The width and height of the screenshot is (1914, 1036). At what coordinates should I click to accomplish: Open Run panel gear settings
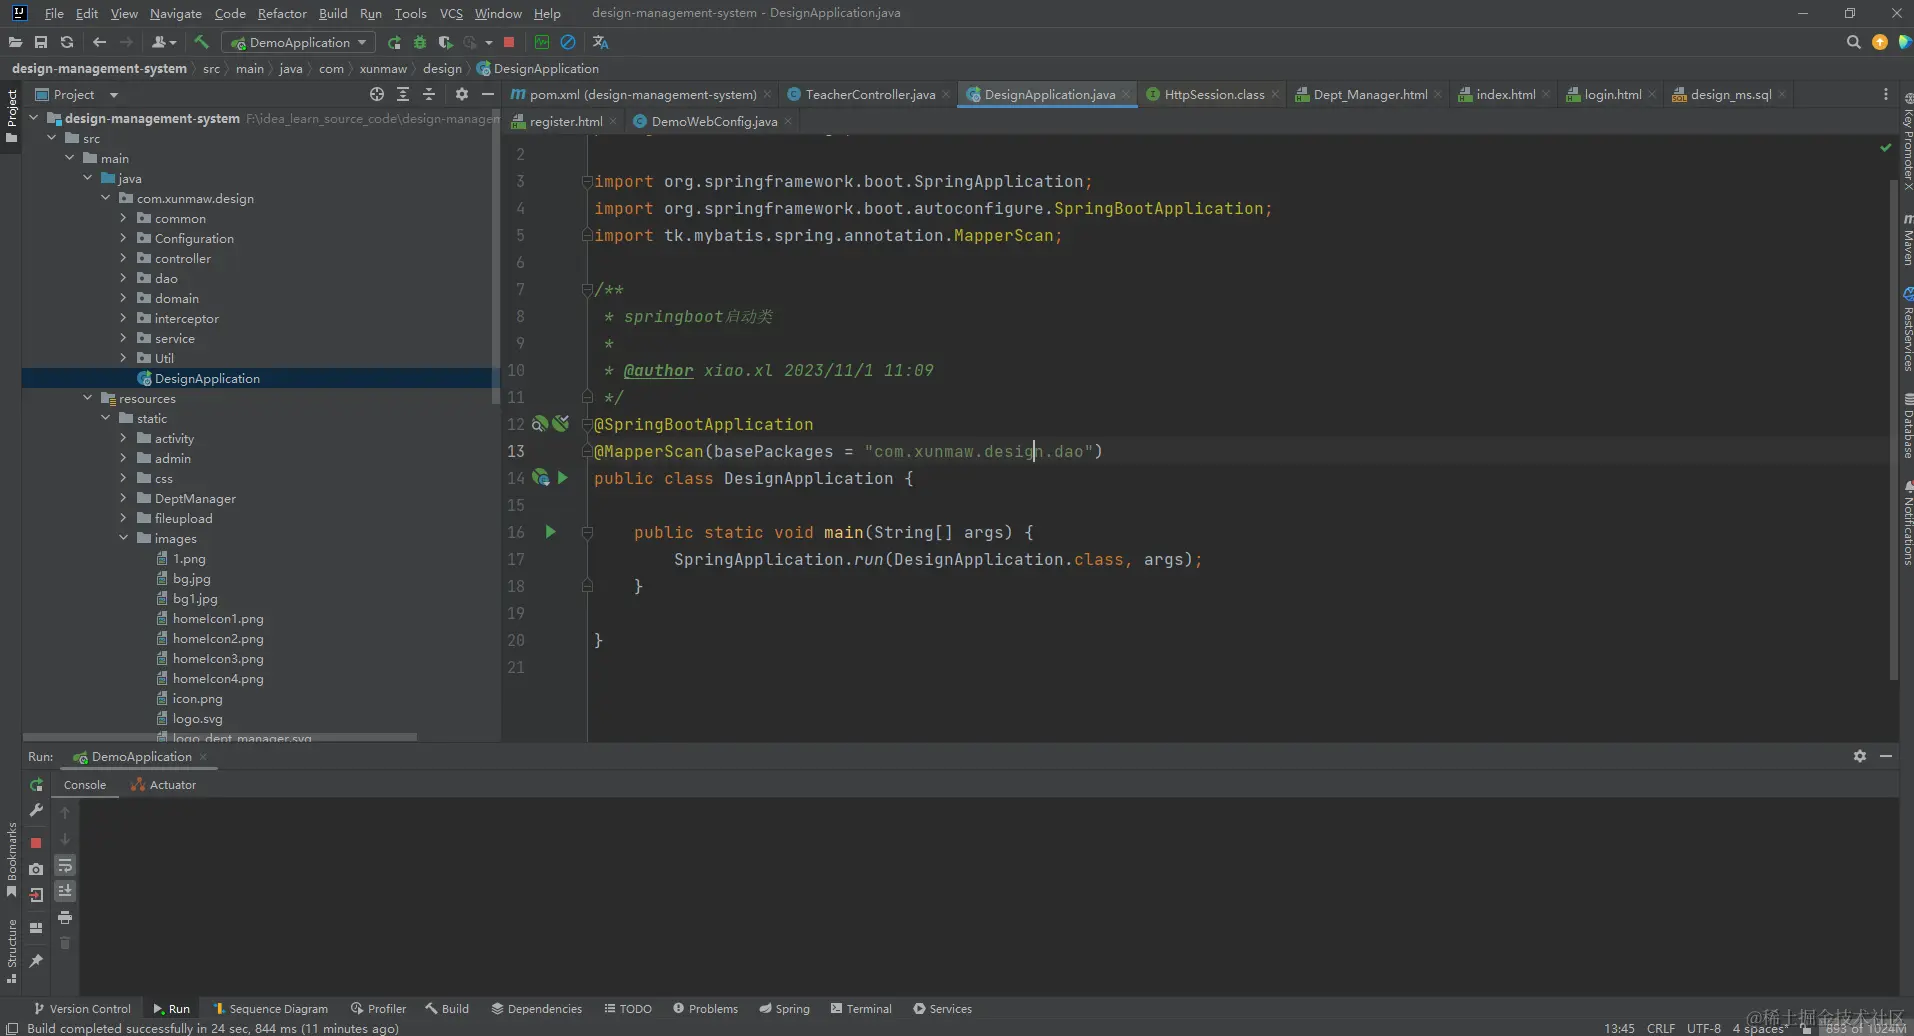pyautogui.click(x=1859, y=756)
